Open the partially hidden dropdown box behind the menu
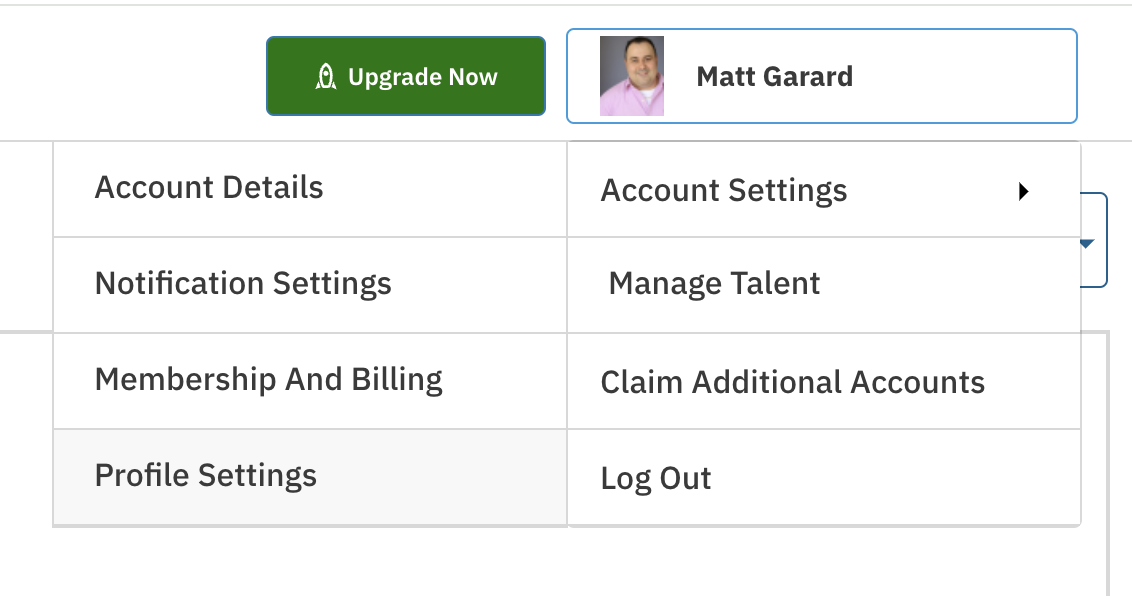Viewport: 1132px width, 596px height. coord(1094,240)
